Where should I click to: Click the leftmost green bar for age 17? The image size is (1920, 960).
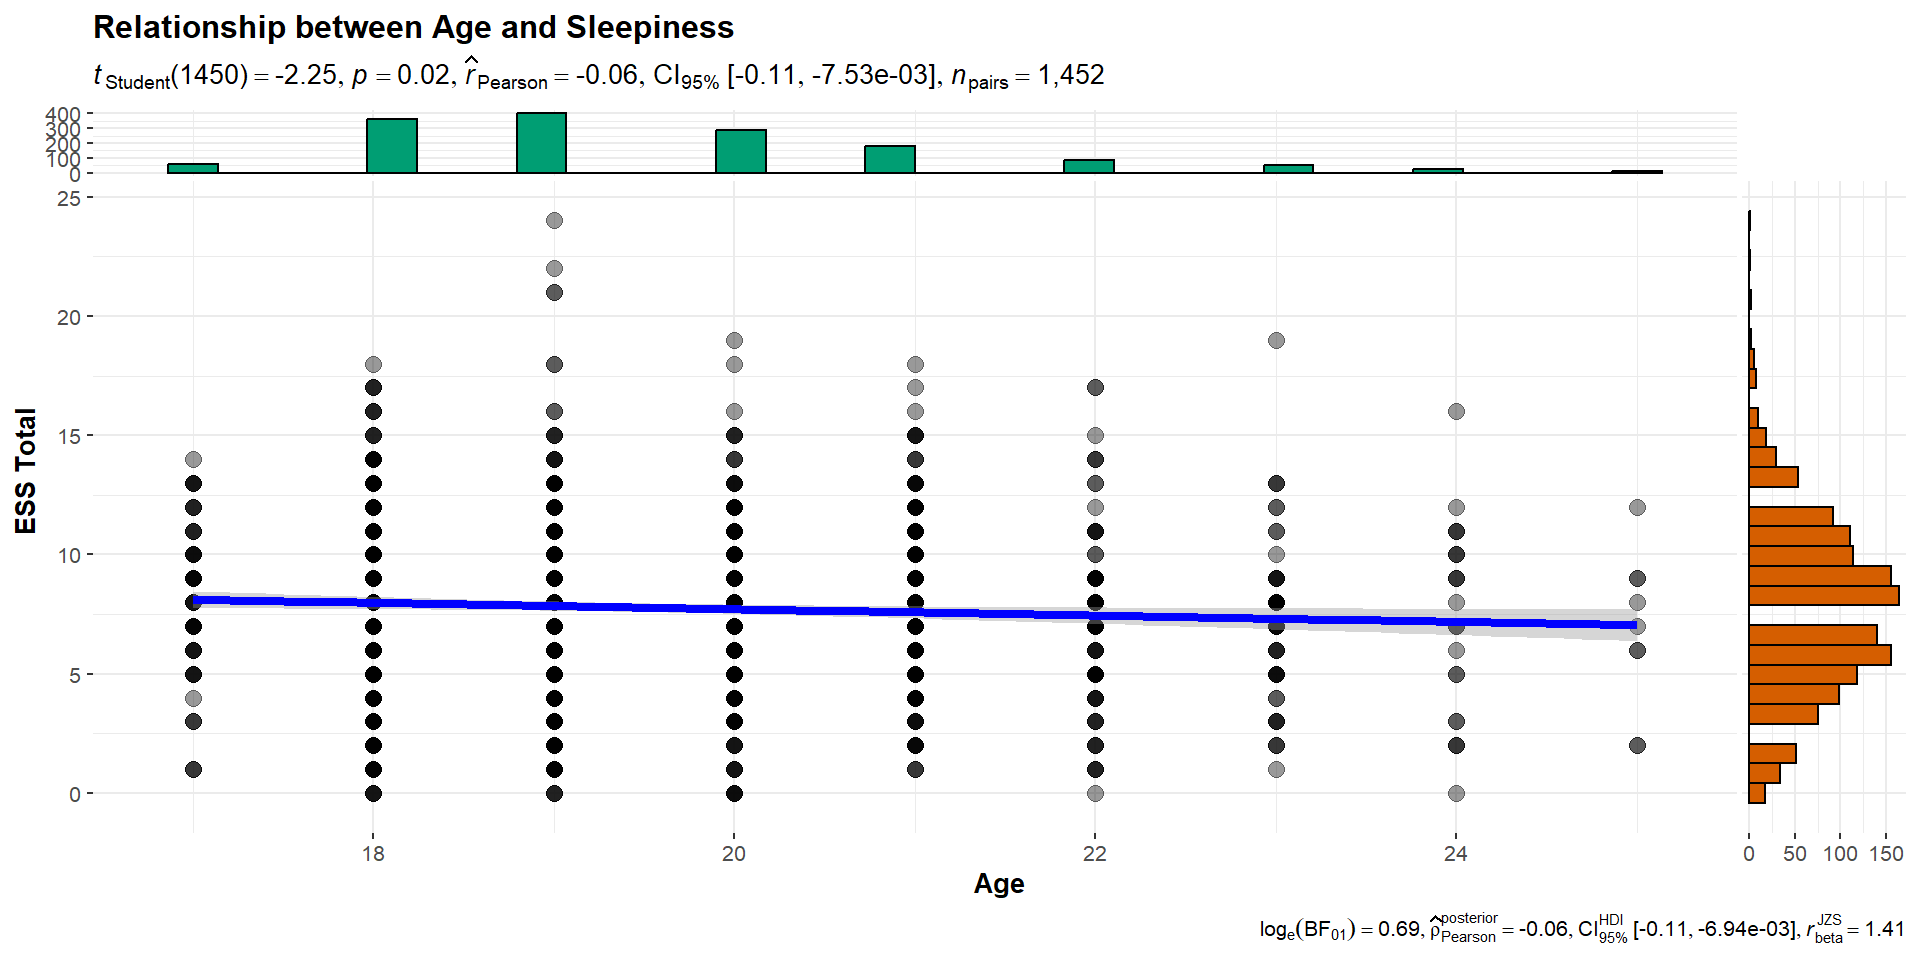193,168
